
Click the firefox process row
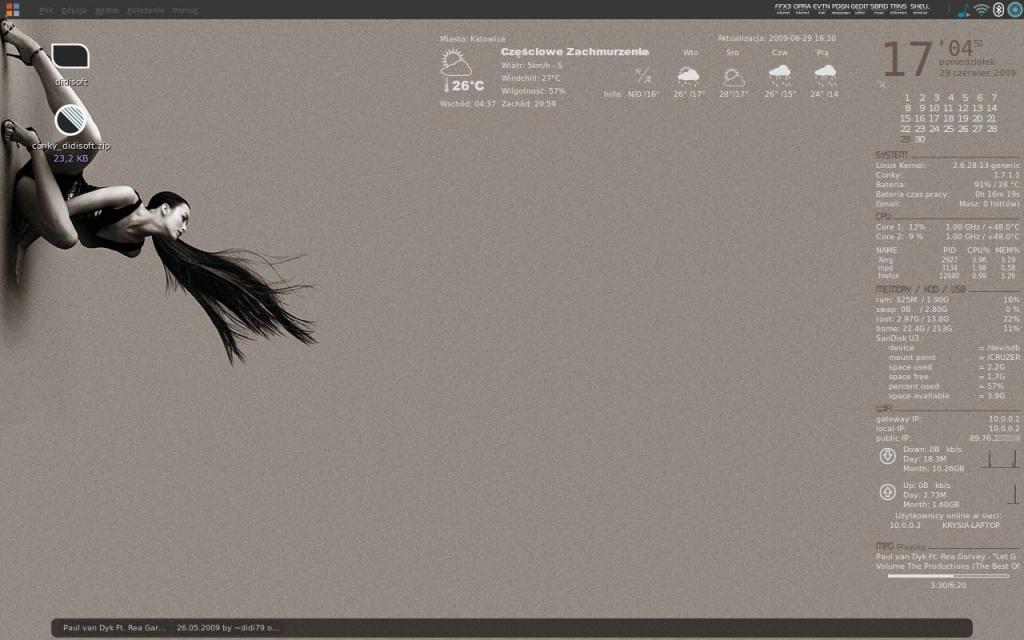[x=948, y=276]
